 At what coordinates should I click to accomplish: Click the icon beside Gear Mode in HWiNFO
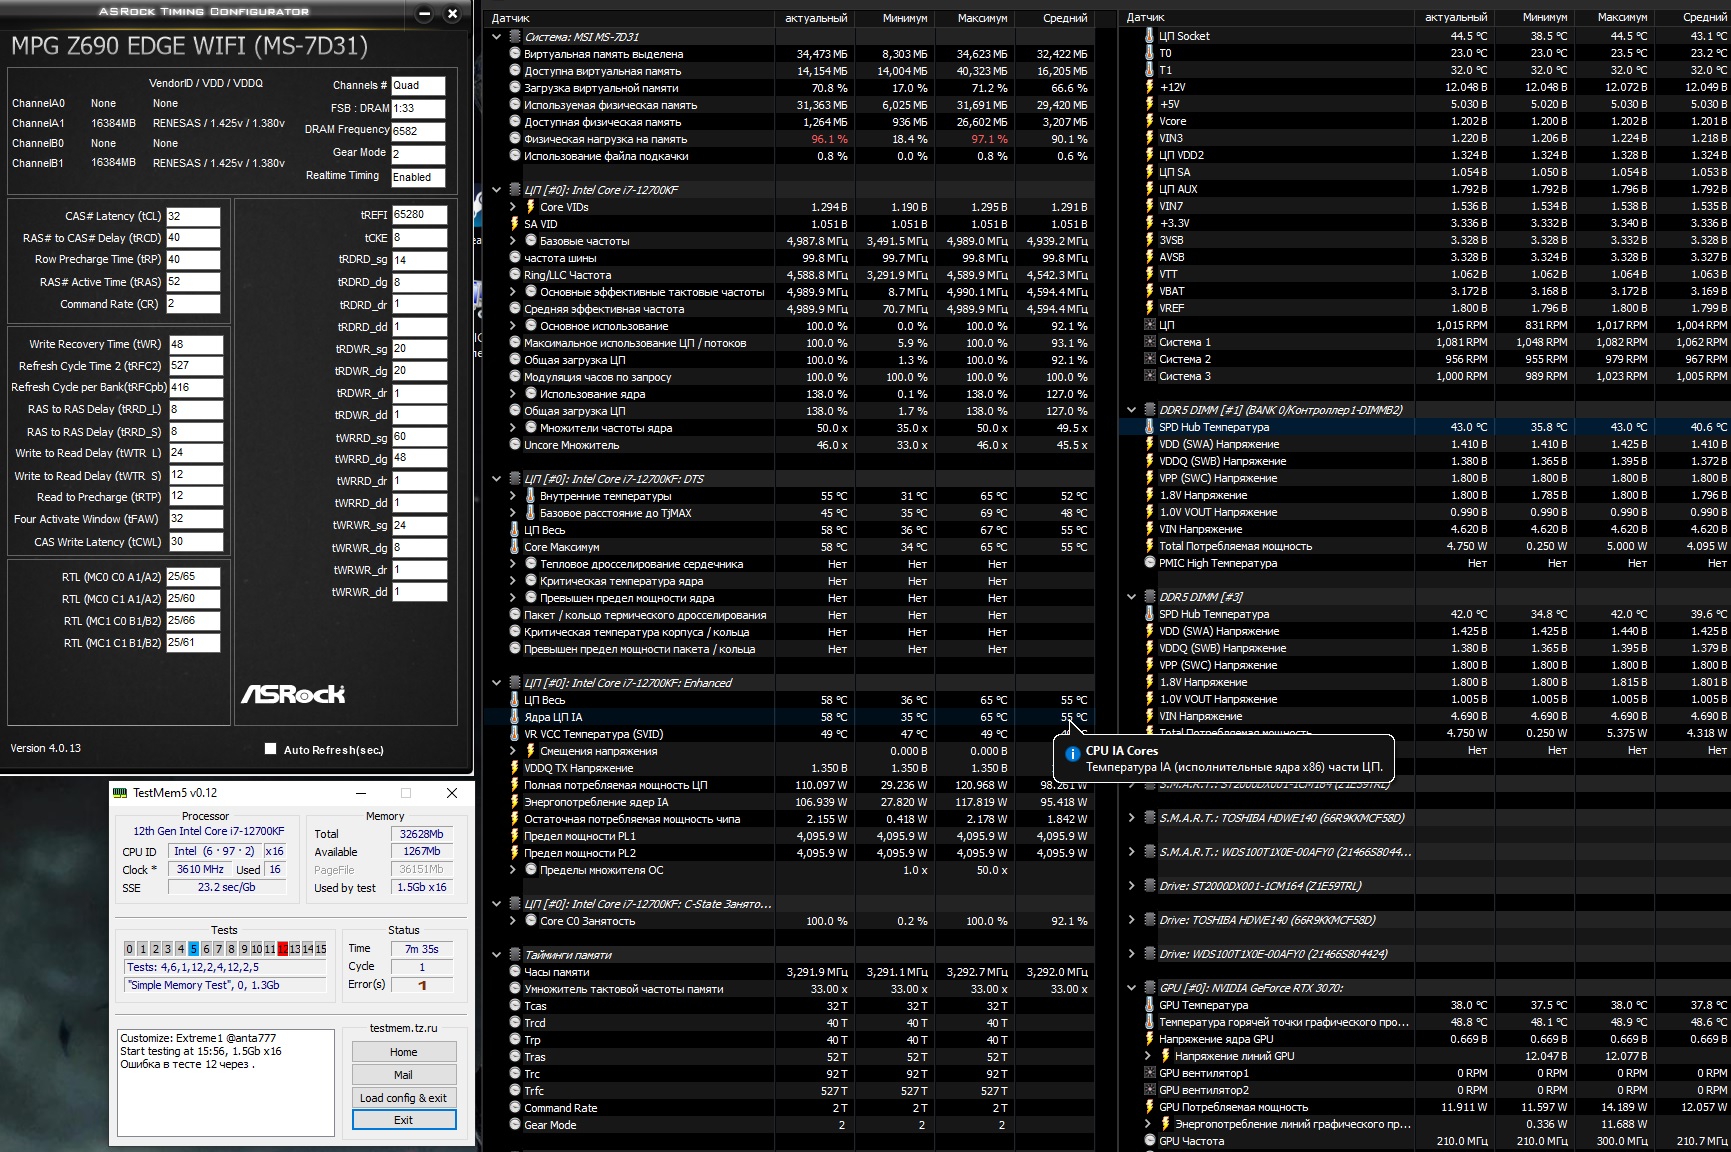(x=515, y=1125)
